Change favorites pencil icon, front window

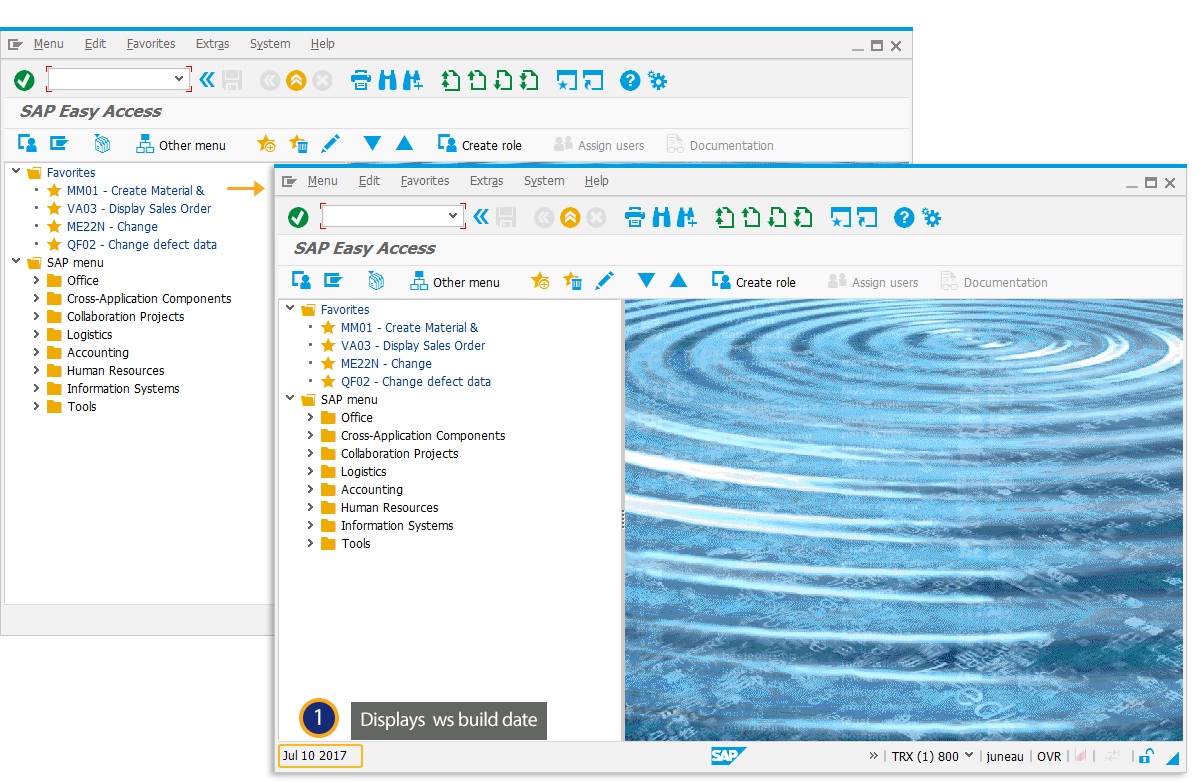605,281
